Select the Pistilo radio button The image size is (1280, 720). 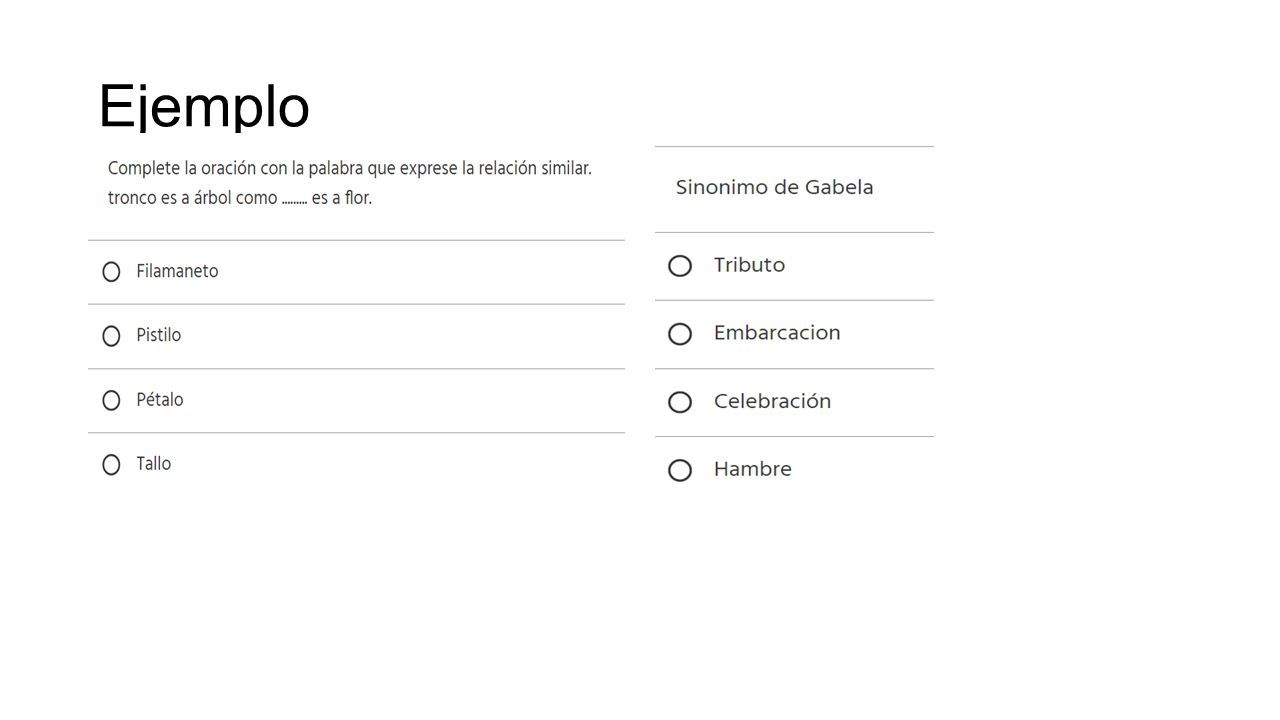tap(111, 336)
